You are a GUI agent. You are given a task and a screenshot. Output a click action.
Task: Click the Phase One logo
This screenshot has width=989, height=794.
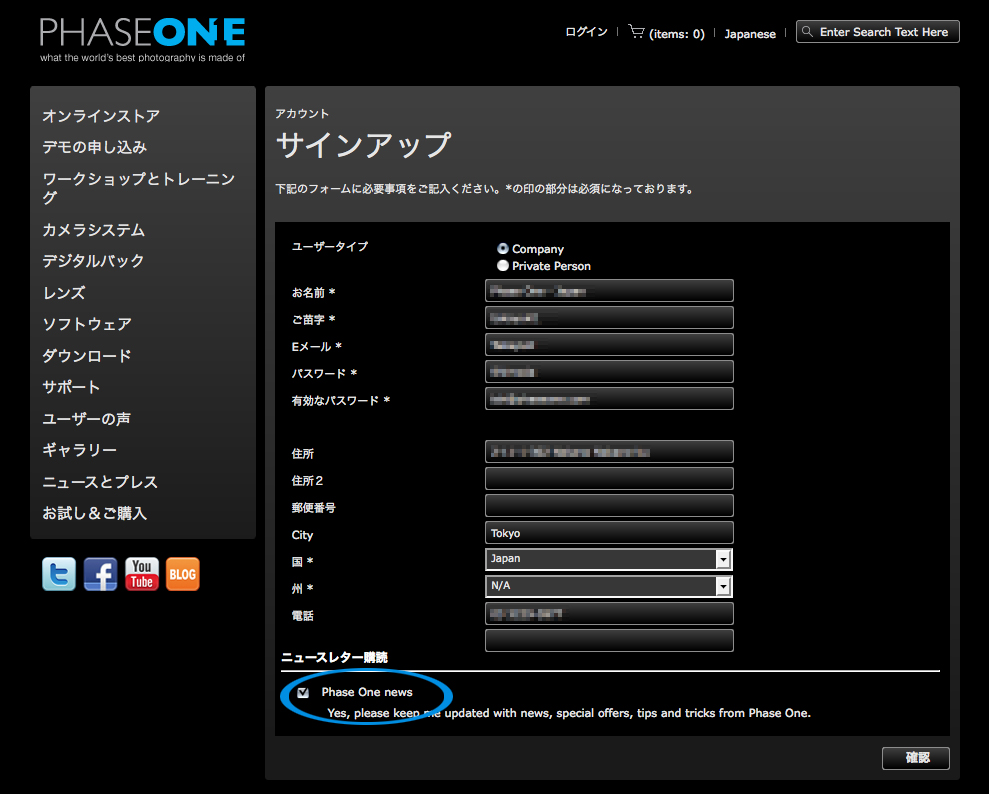coord(140,30)
